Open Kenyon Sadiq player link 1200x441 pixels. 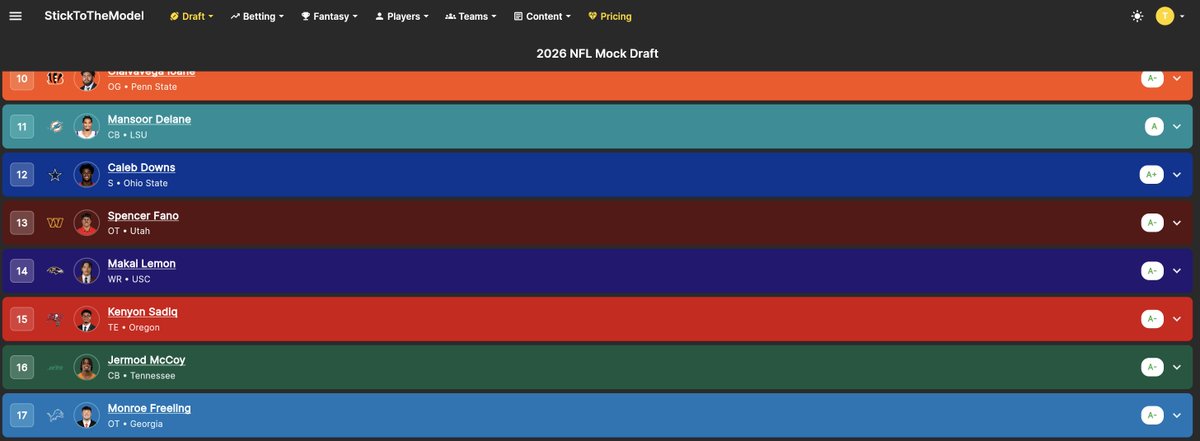pos(143,311)
